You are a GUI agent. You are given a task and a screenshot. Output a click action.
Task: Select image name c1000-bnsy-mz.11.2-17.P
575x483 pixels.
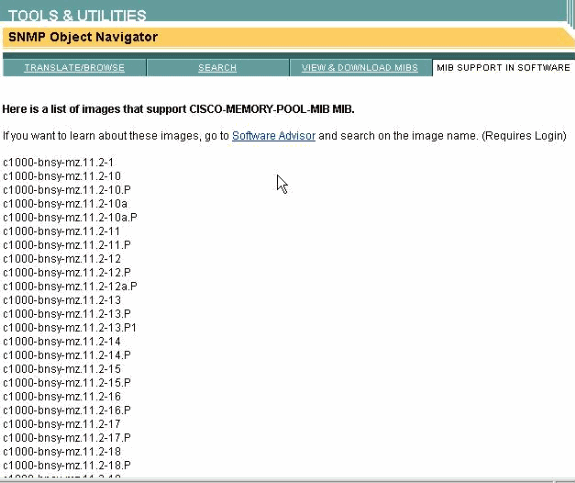pos(67,438)
